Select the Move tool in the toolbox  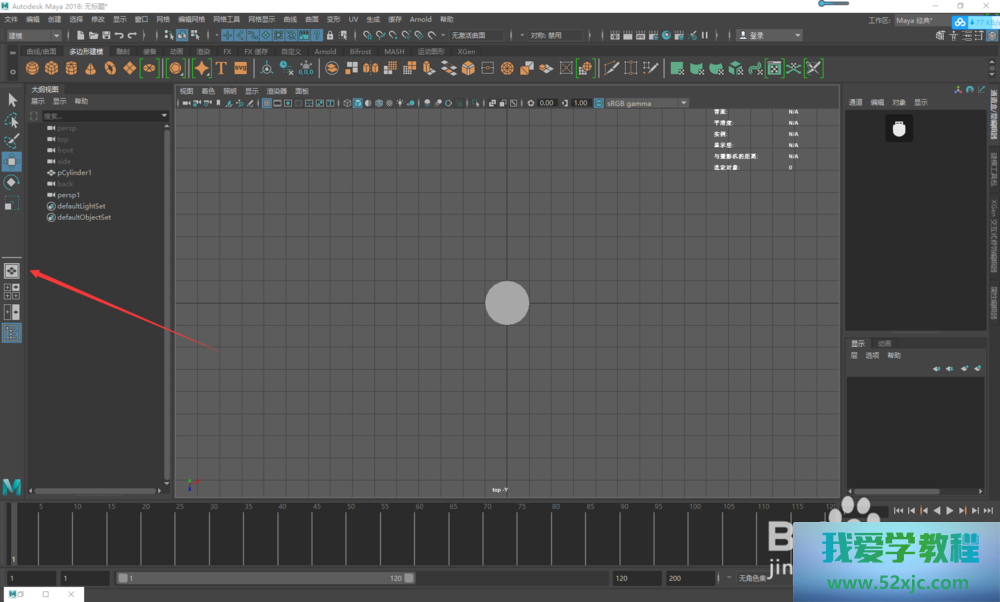click(x=12, y=161)
